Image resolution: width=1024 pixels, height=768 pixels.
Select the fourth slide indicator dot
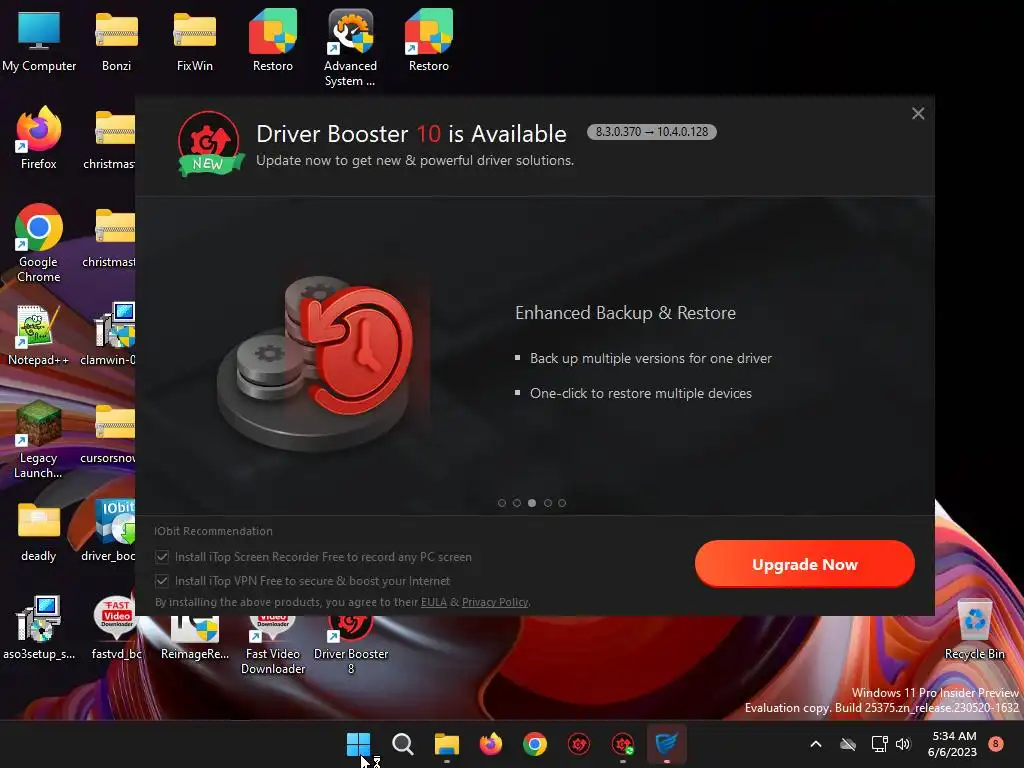coord(547,503)
